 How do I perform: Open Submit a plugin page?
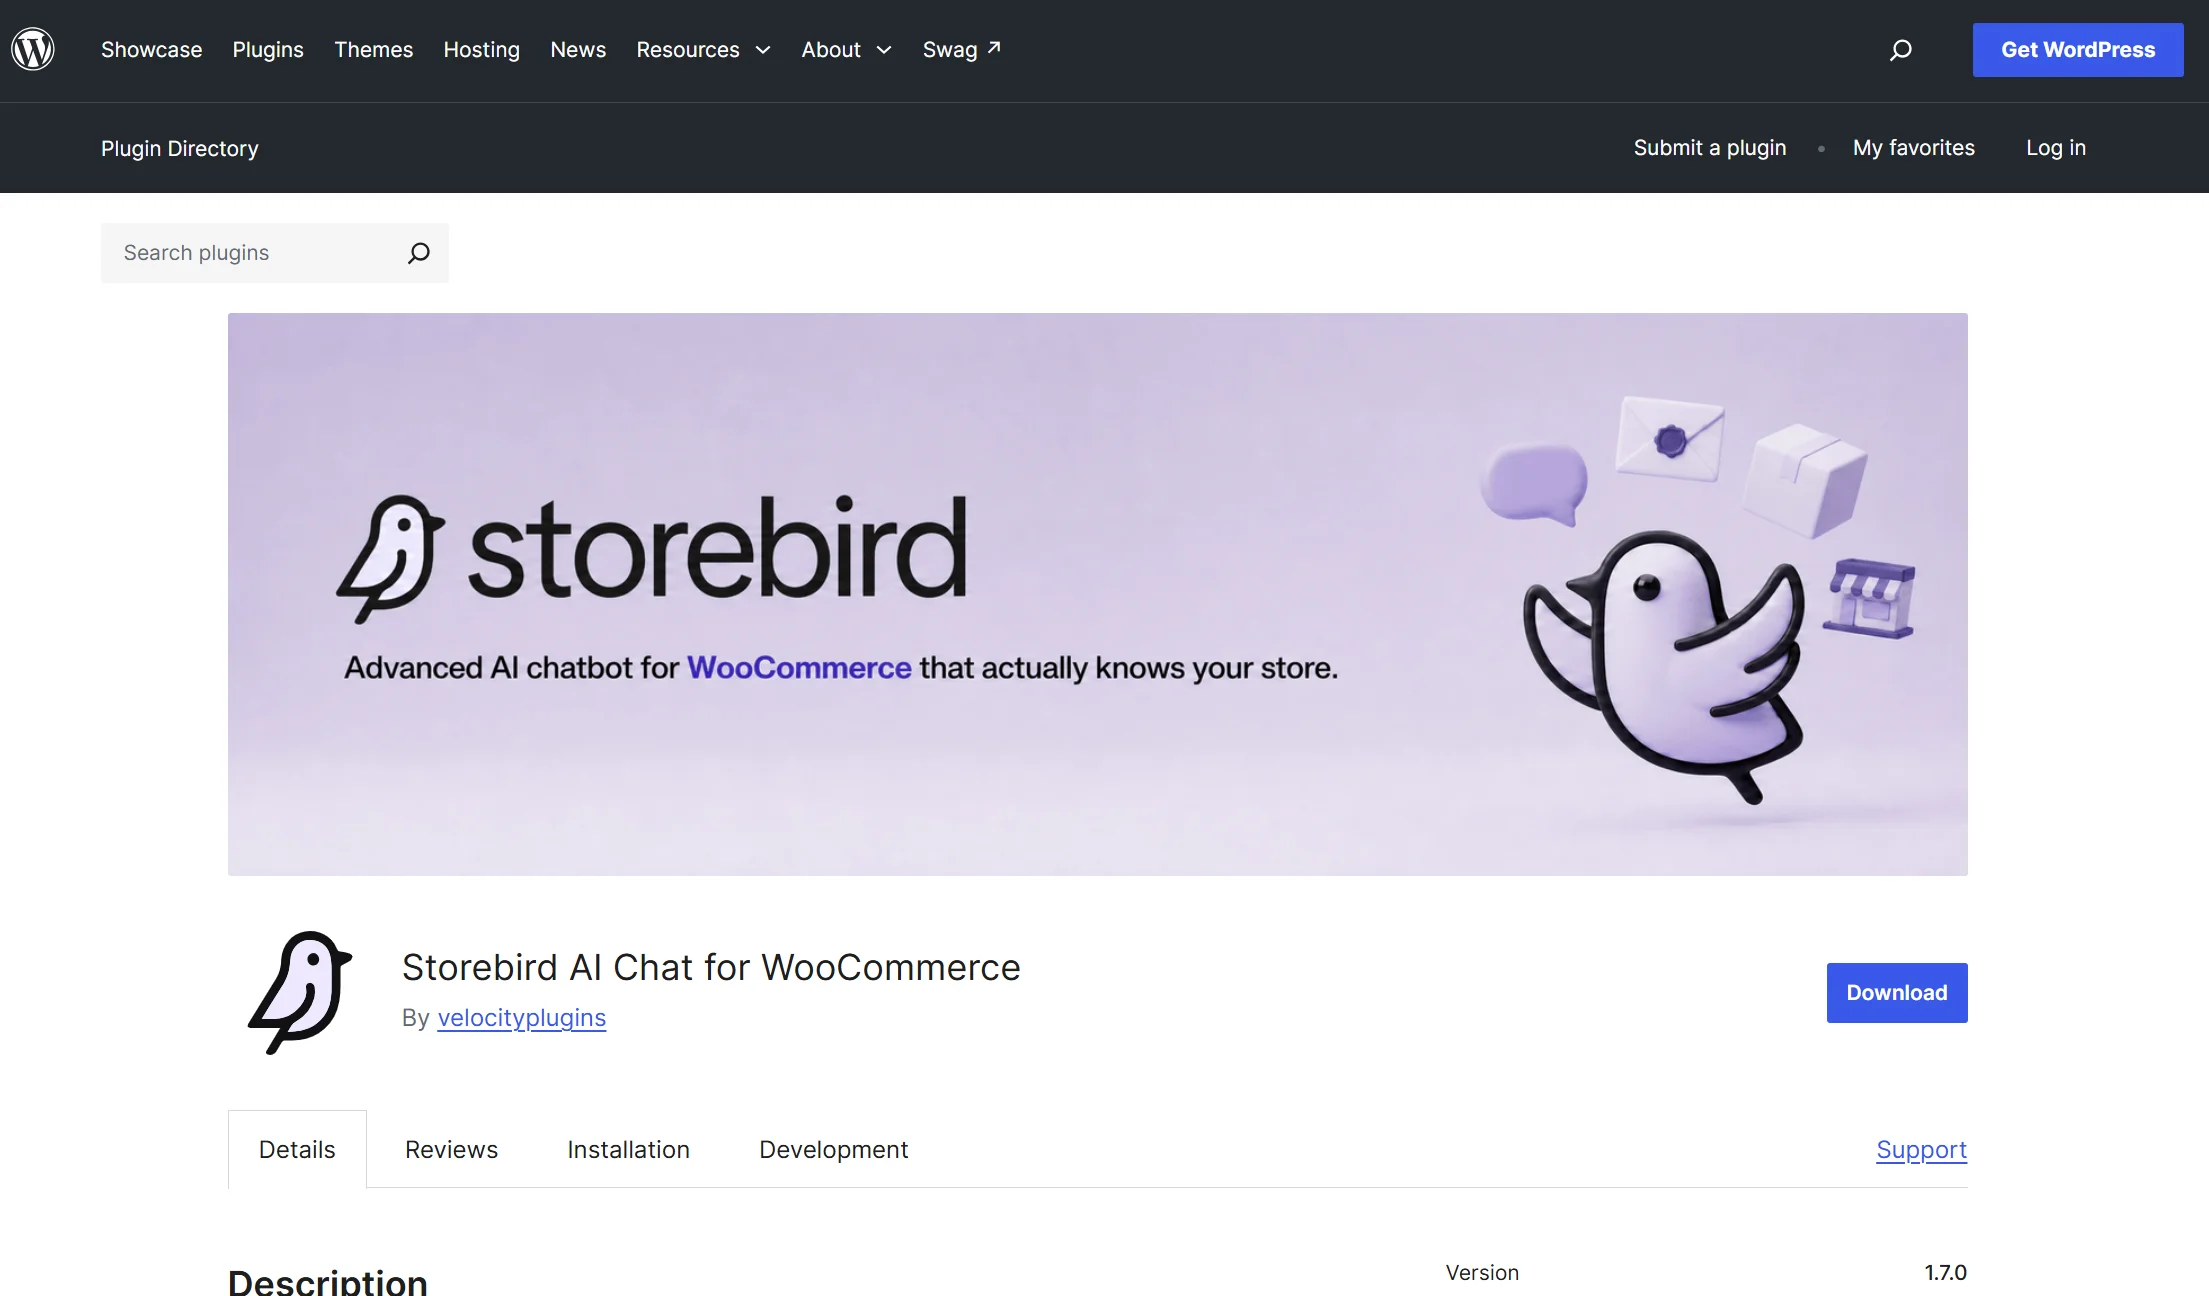click(1709, 148)
